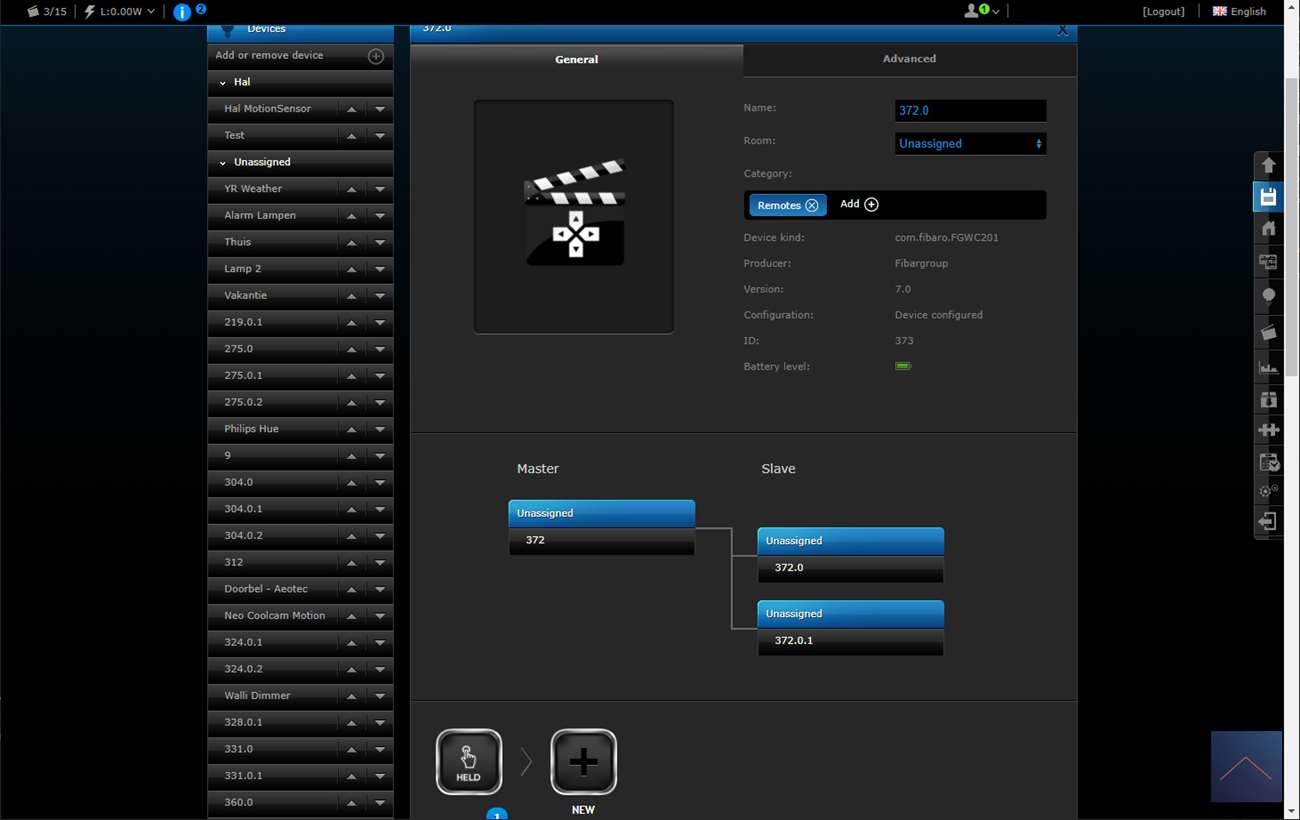Click the blue info notifications icon
The height and width of the screenshot is (820, 1300).
182,12
